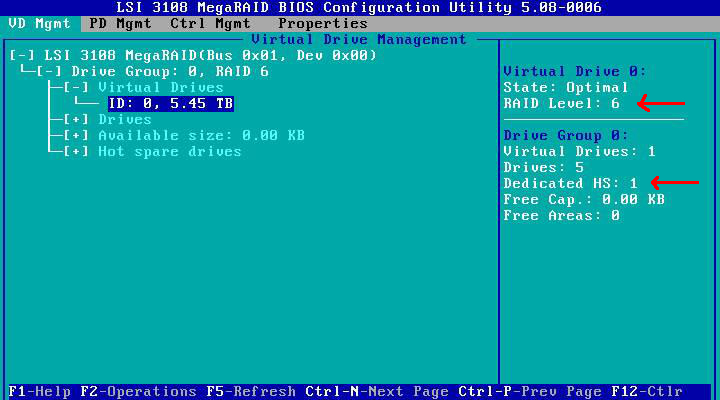The width and height of the screenshot is (720, 400).
Task: Click the Virtual Drive Management panel title
Action: [359, 39]
